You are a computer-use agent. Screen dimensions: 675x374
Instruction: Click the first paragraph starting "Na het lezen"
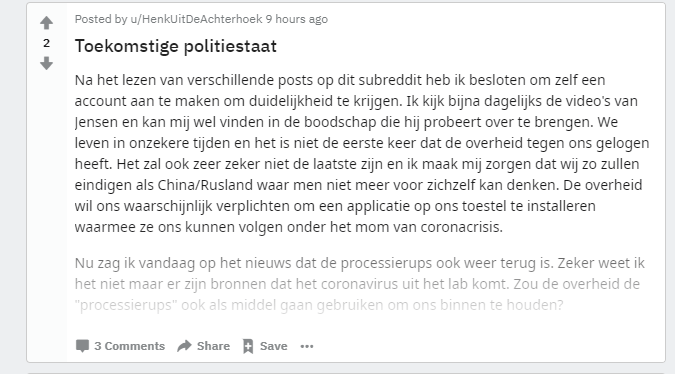(362, 153)
